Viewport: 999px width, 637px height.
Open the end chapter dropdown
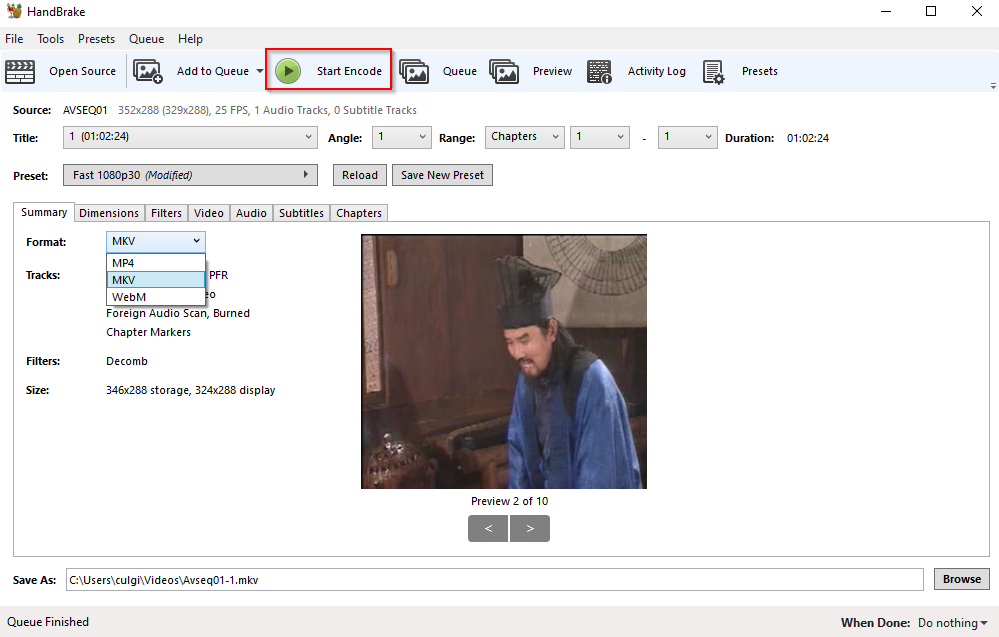tap(687, 137)
